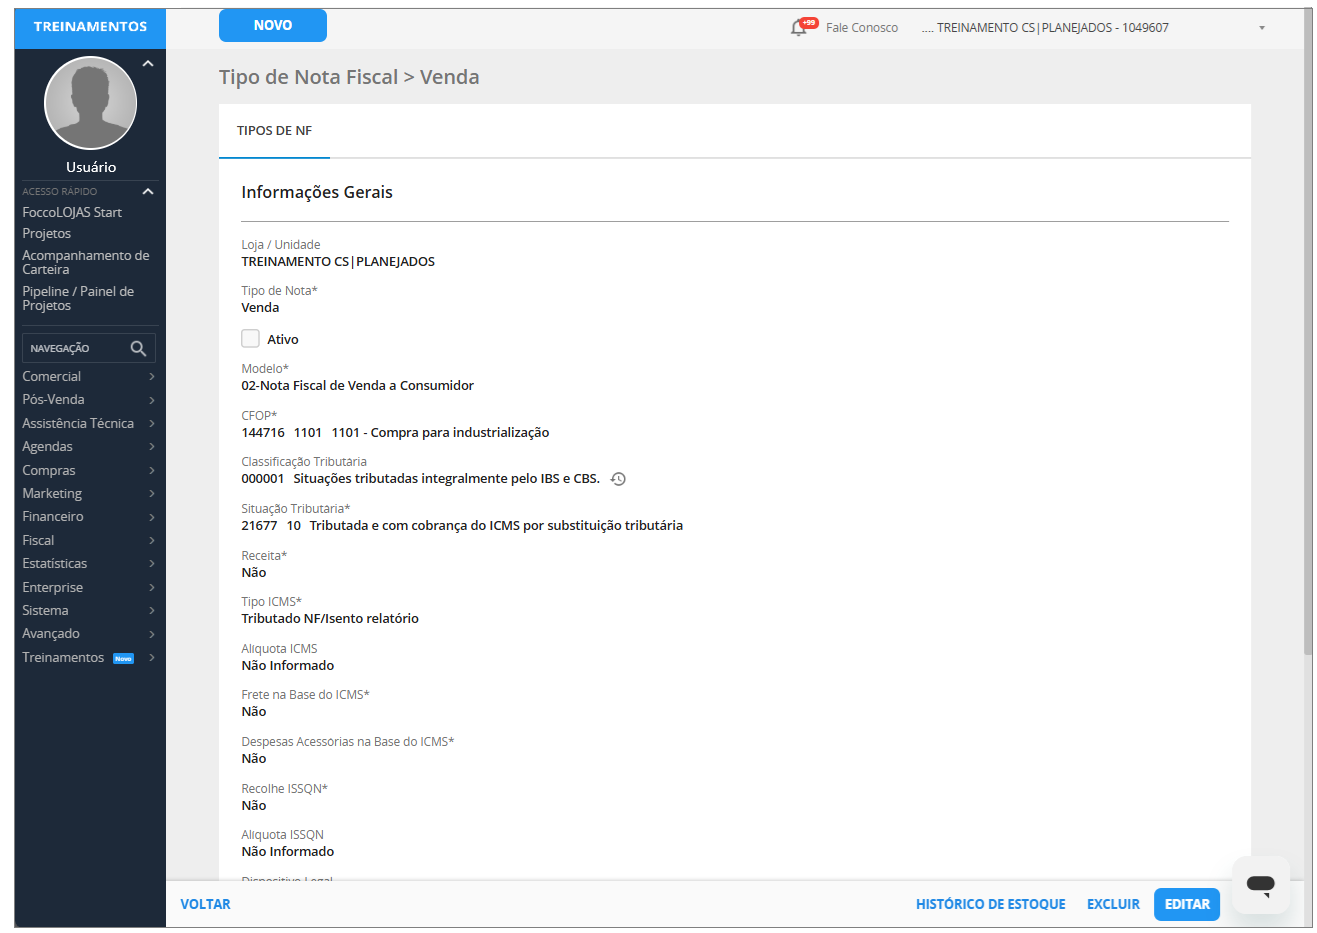Collapse the Acesso Rápido section
Image resolution: width=1317 pixels, height=933 pixels.
pos(148,191)
